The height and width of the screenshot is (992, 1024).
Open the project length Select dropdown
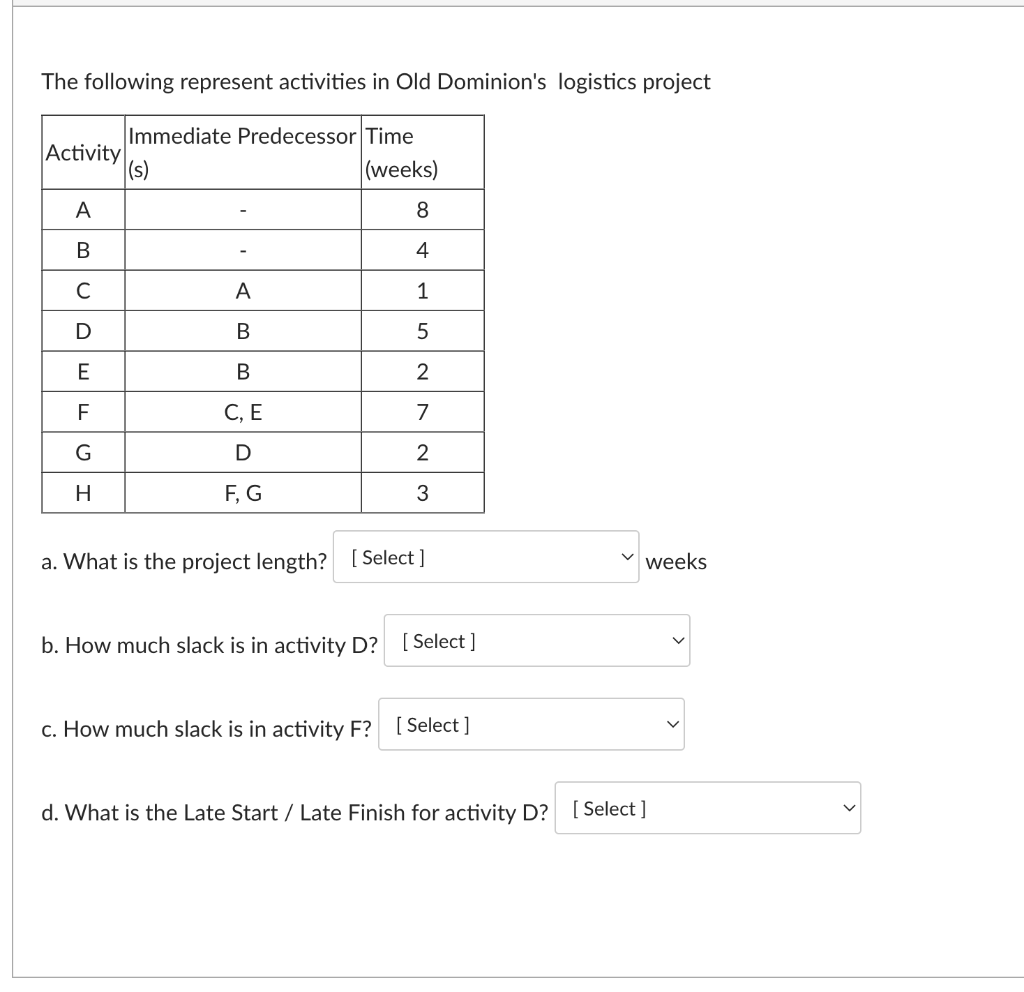pos(485,558)
